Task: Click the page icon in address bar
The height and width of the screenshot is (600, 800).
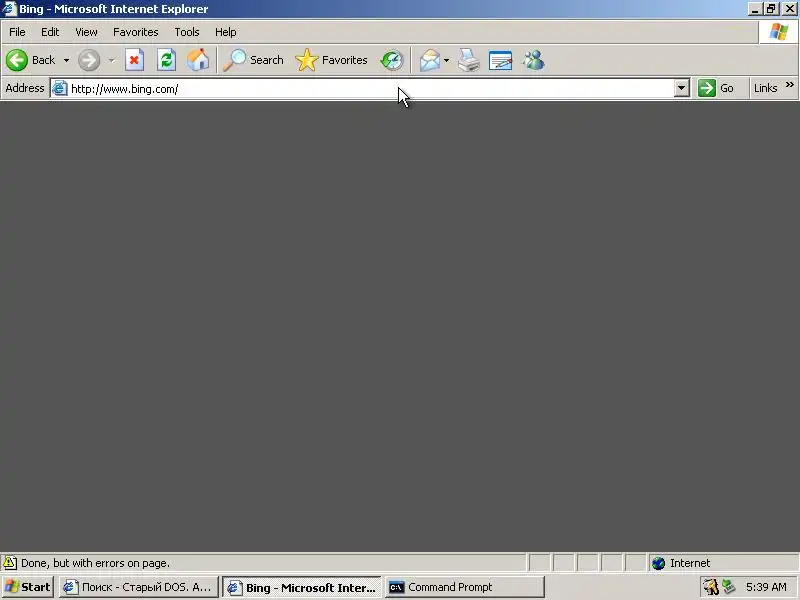Action: pyautogui.click(x=60, y=88)
